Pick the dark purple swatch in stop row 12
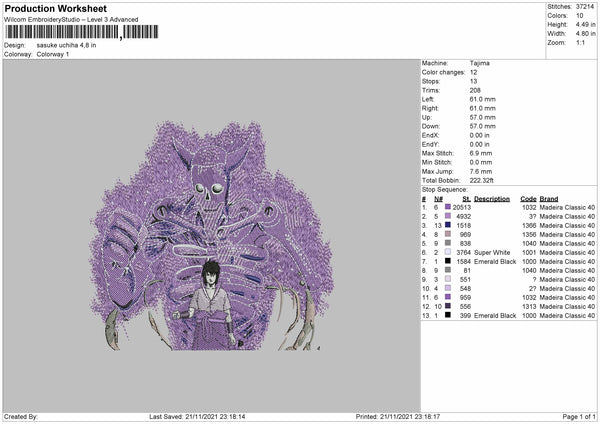The height and width of the screenshot is (424, 600). pos(448,306)
